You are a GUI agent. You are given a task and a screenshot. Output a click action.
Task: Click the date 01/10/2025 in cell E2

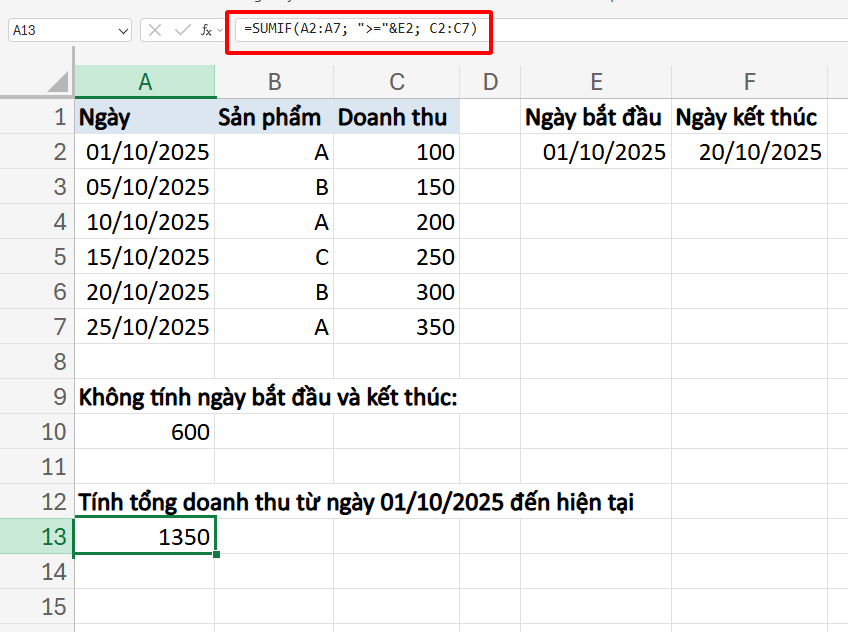coord(596,152)
